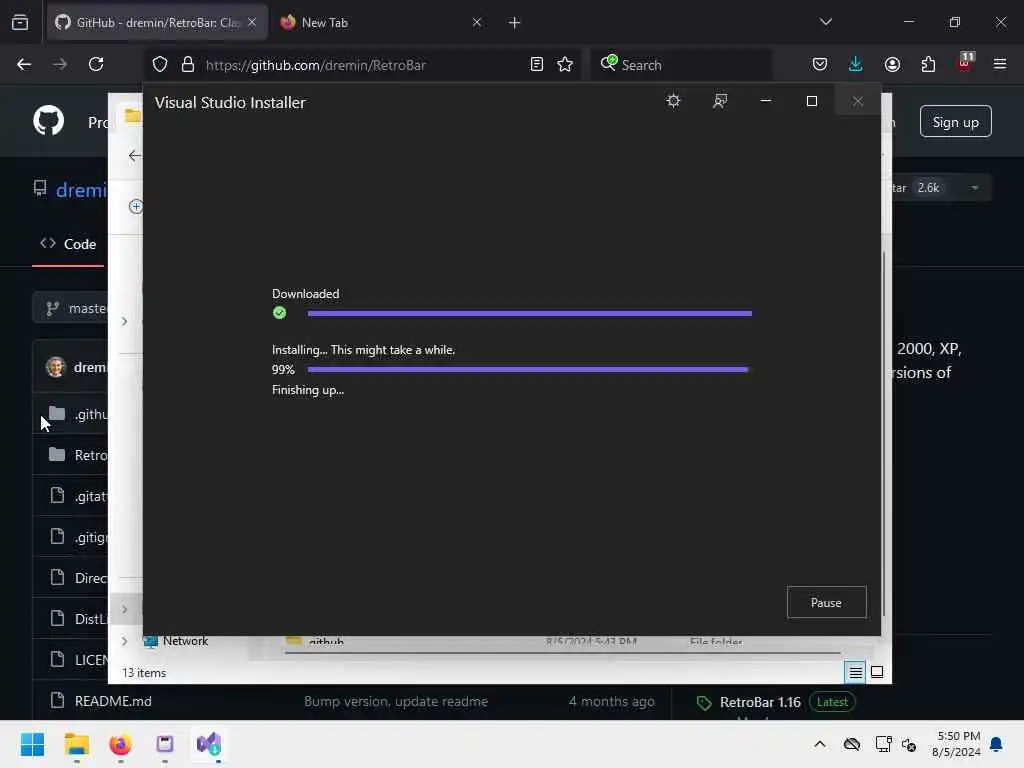Switch File Explorer to details view
Screen dimensions: 1024x768
pyautogui.click(x=856, y=672)
